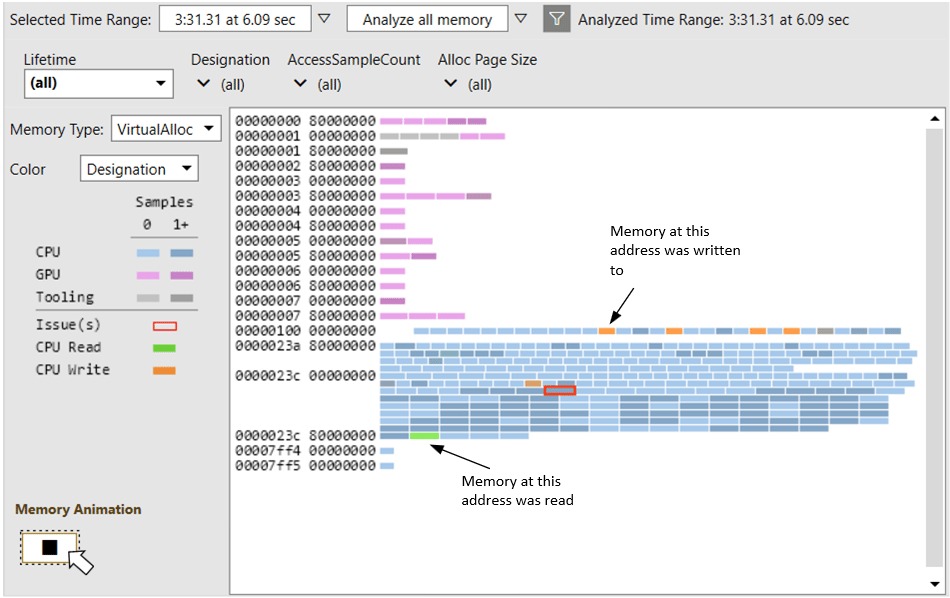The image size is (950, 598).
Task: Click address row 00000000 80000000
Action: tap(305, 121)
